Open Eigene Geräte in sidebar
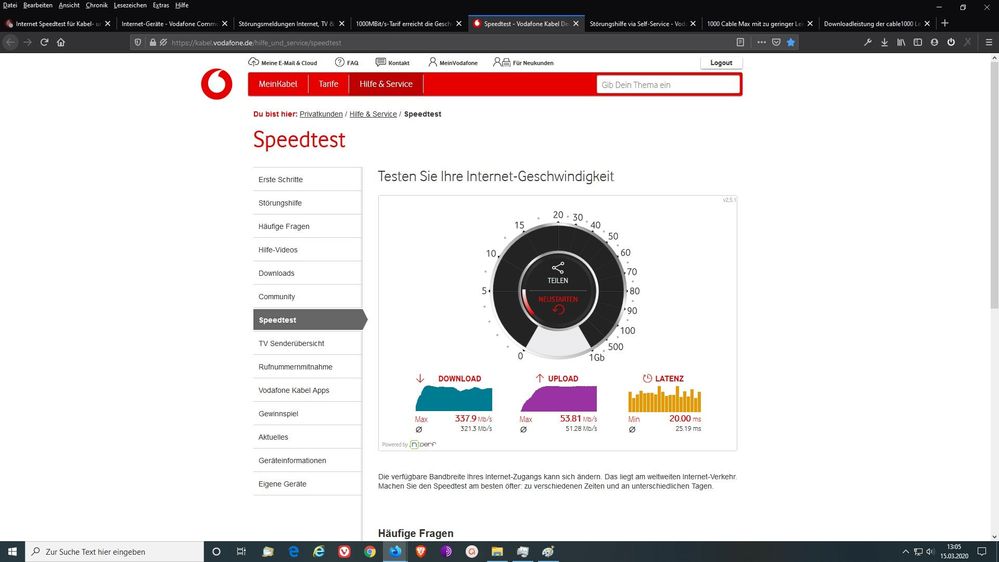The height and width of the screenshot is (562, 999). click(307, 484)
